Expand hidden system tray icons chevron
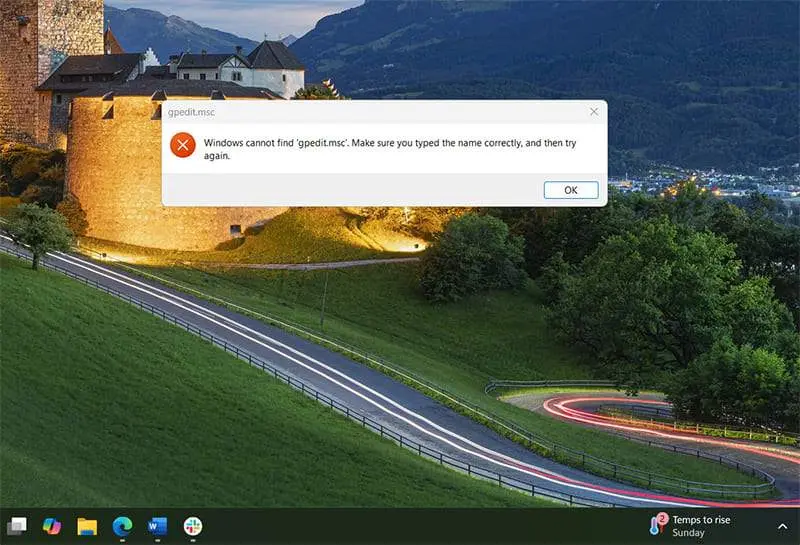This screenshot has width=800, height=545. tap(782, 526)
